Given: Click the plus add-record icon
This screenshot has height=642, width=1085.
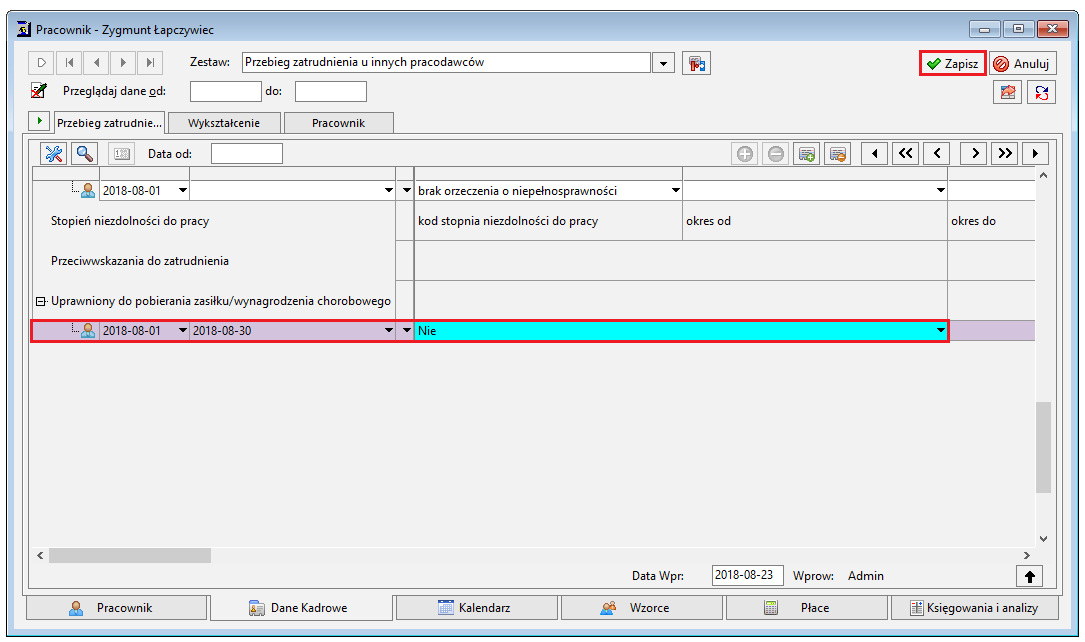Looking at the screenshot, I should click(x=745, y=154).
